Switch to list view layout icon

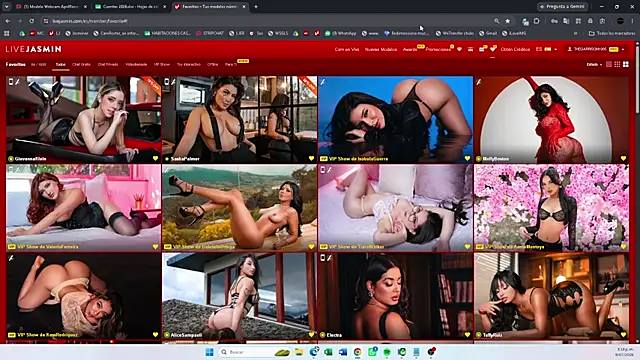click(x=609, y=64)
